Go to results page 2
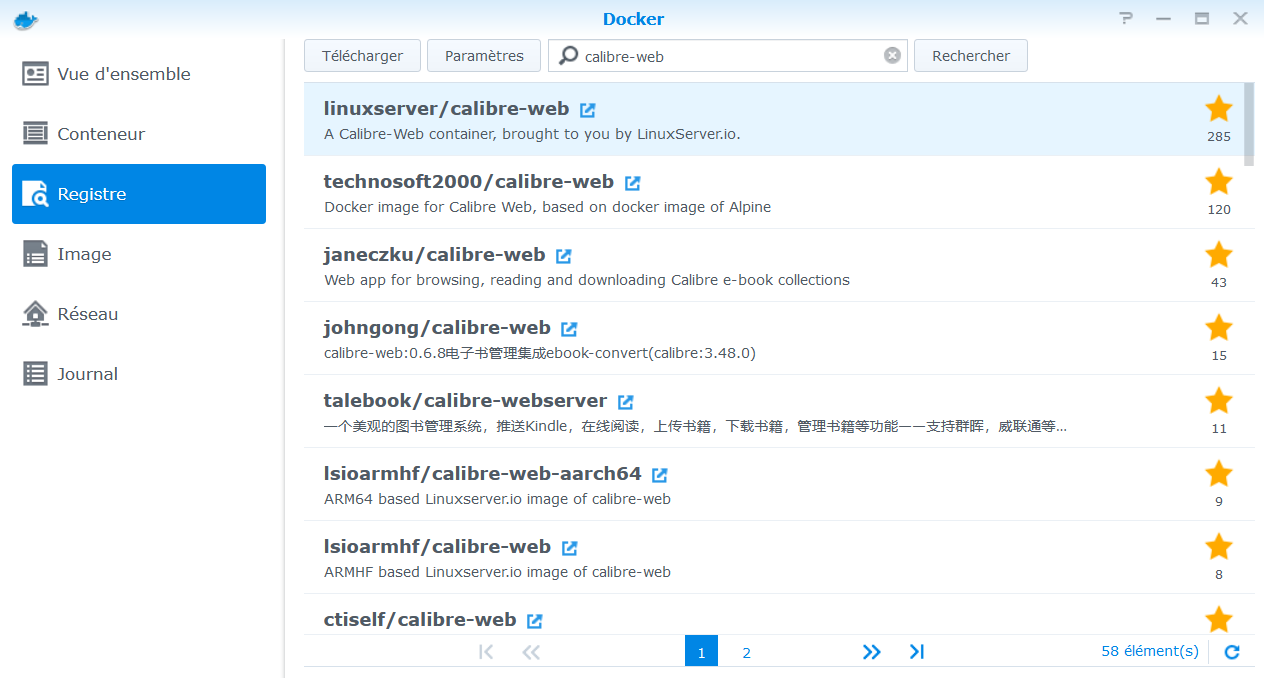 [x=746, y=652]
